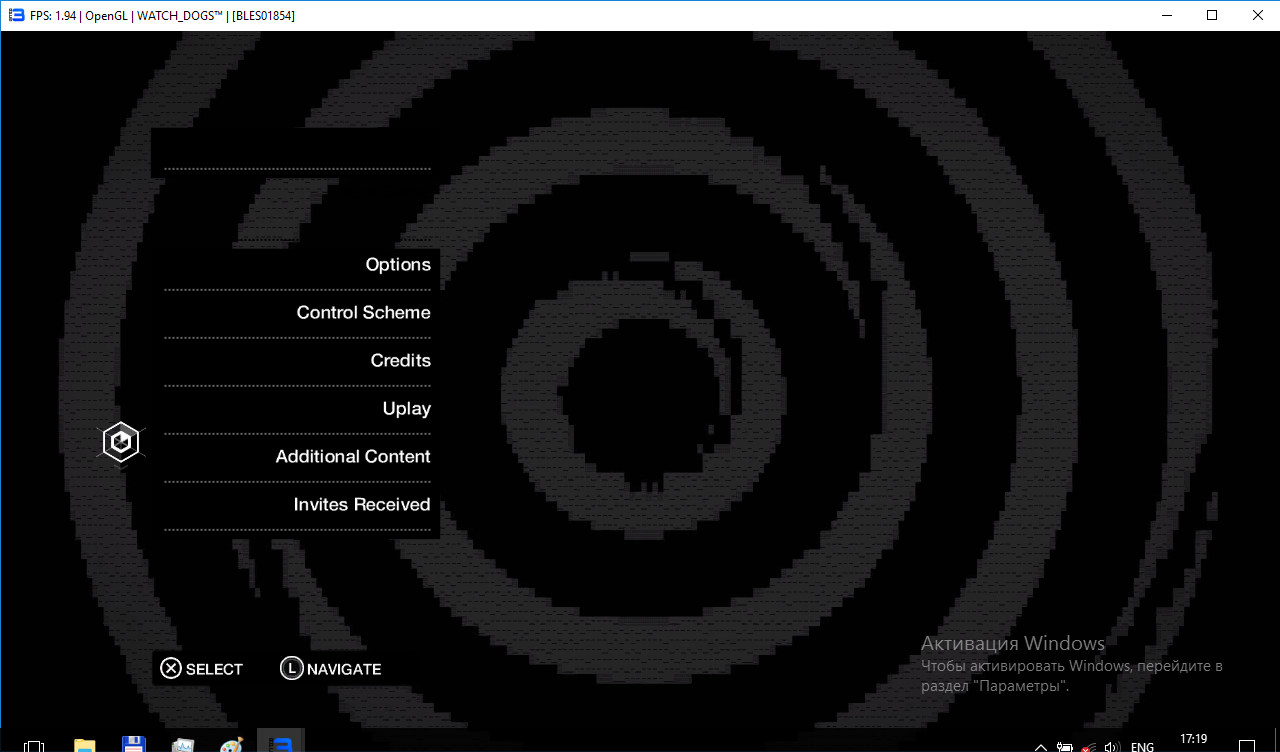The width and height of the screenshot is (1280, 752).
Task: Open the Control Scheme menu entry
Action: point(363,313)
